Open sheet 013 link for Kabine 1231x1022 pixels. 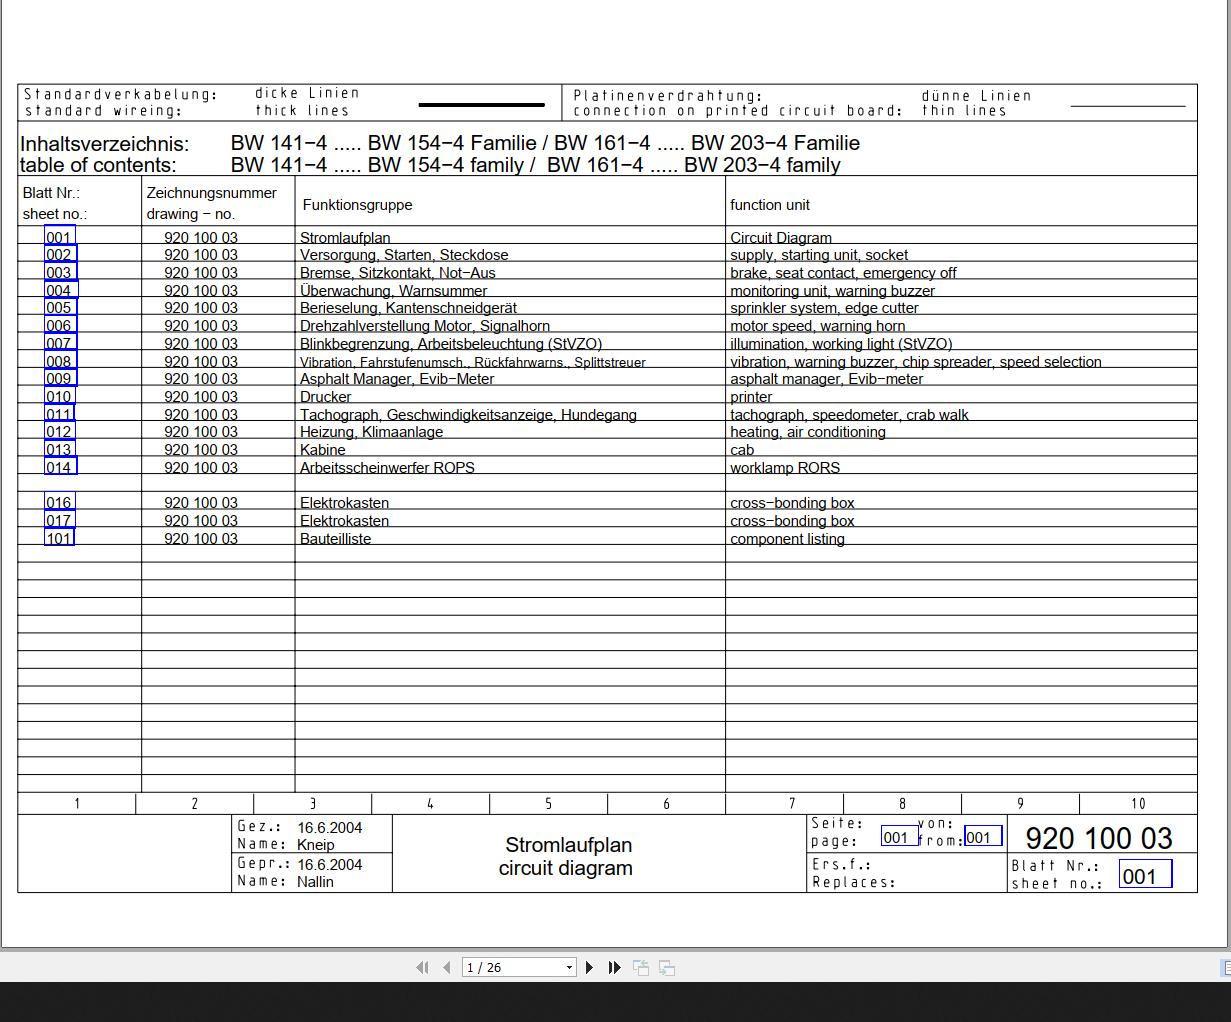(x=59, y=450)
